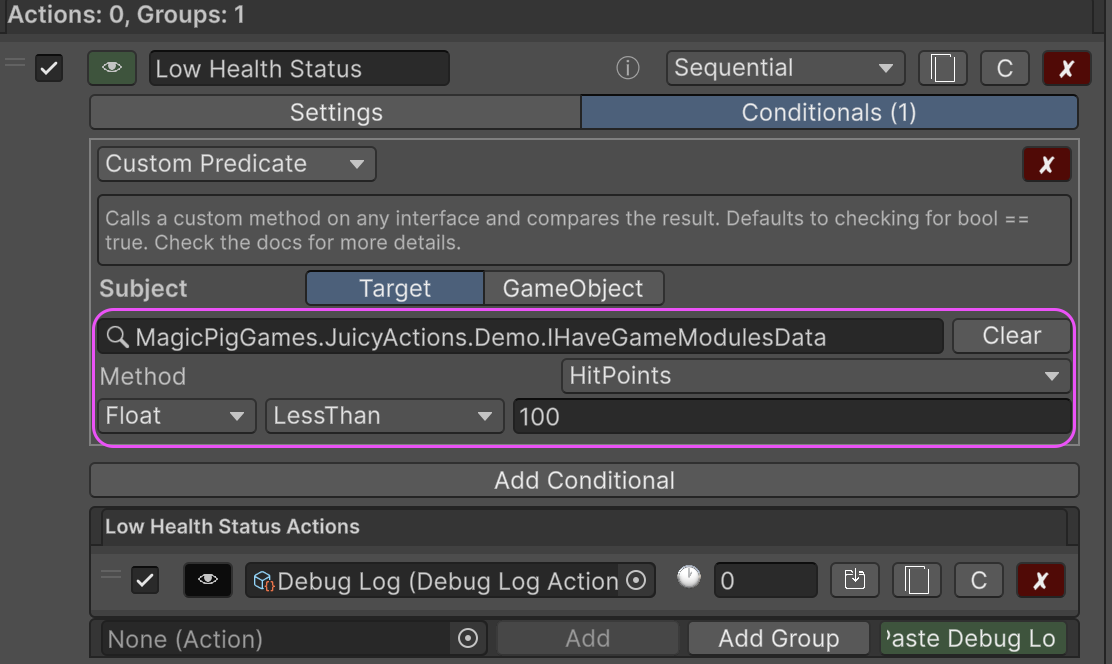This screenshot has width=1112, height=664.
Task: Open the Sequential execution mode dropdown
Action: coord(785,68)
